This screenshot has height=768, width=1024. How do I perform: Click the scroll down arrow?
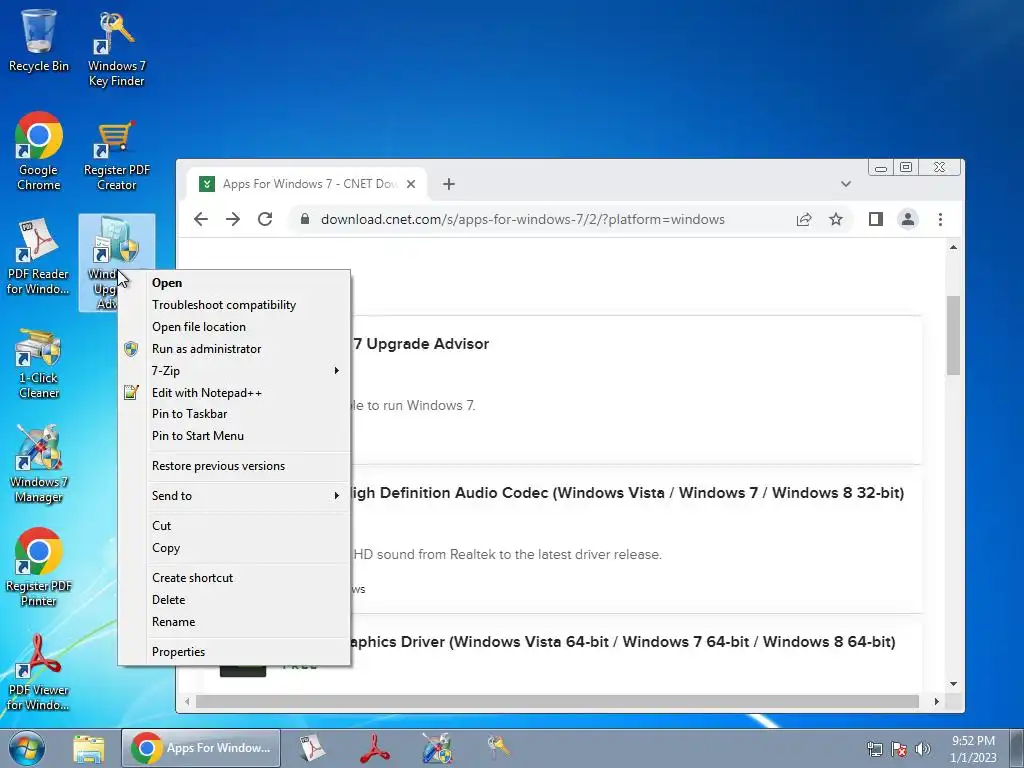click(953, 684)
